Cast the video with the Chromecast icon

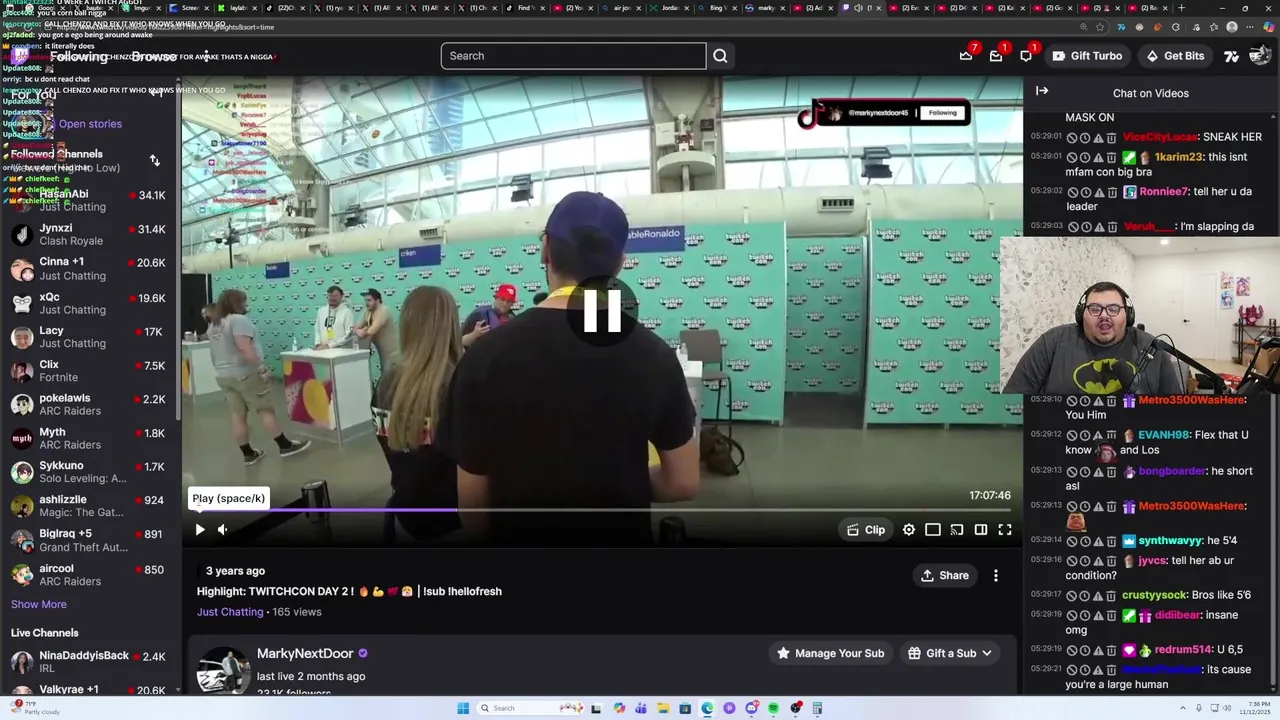(957, 530)
